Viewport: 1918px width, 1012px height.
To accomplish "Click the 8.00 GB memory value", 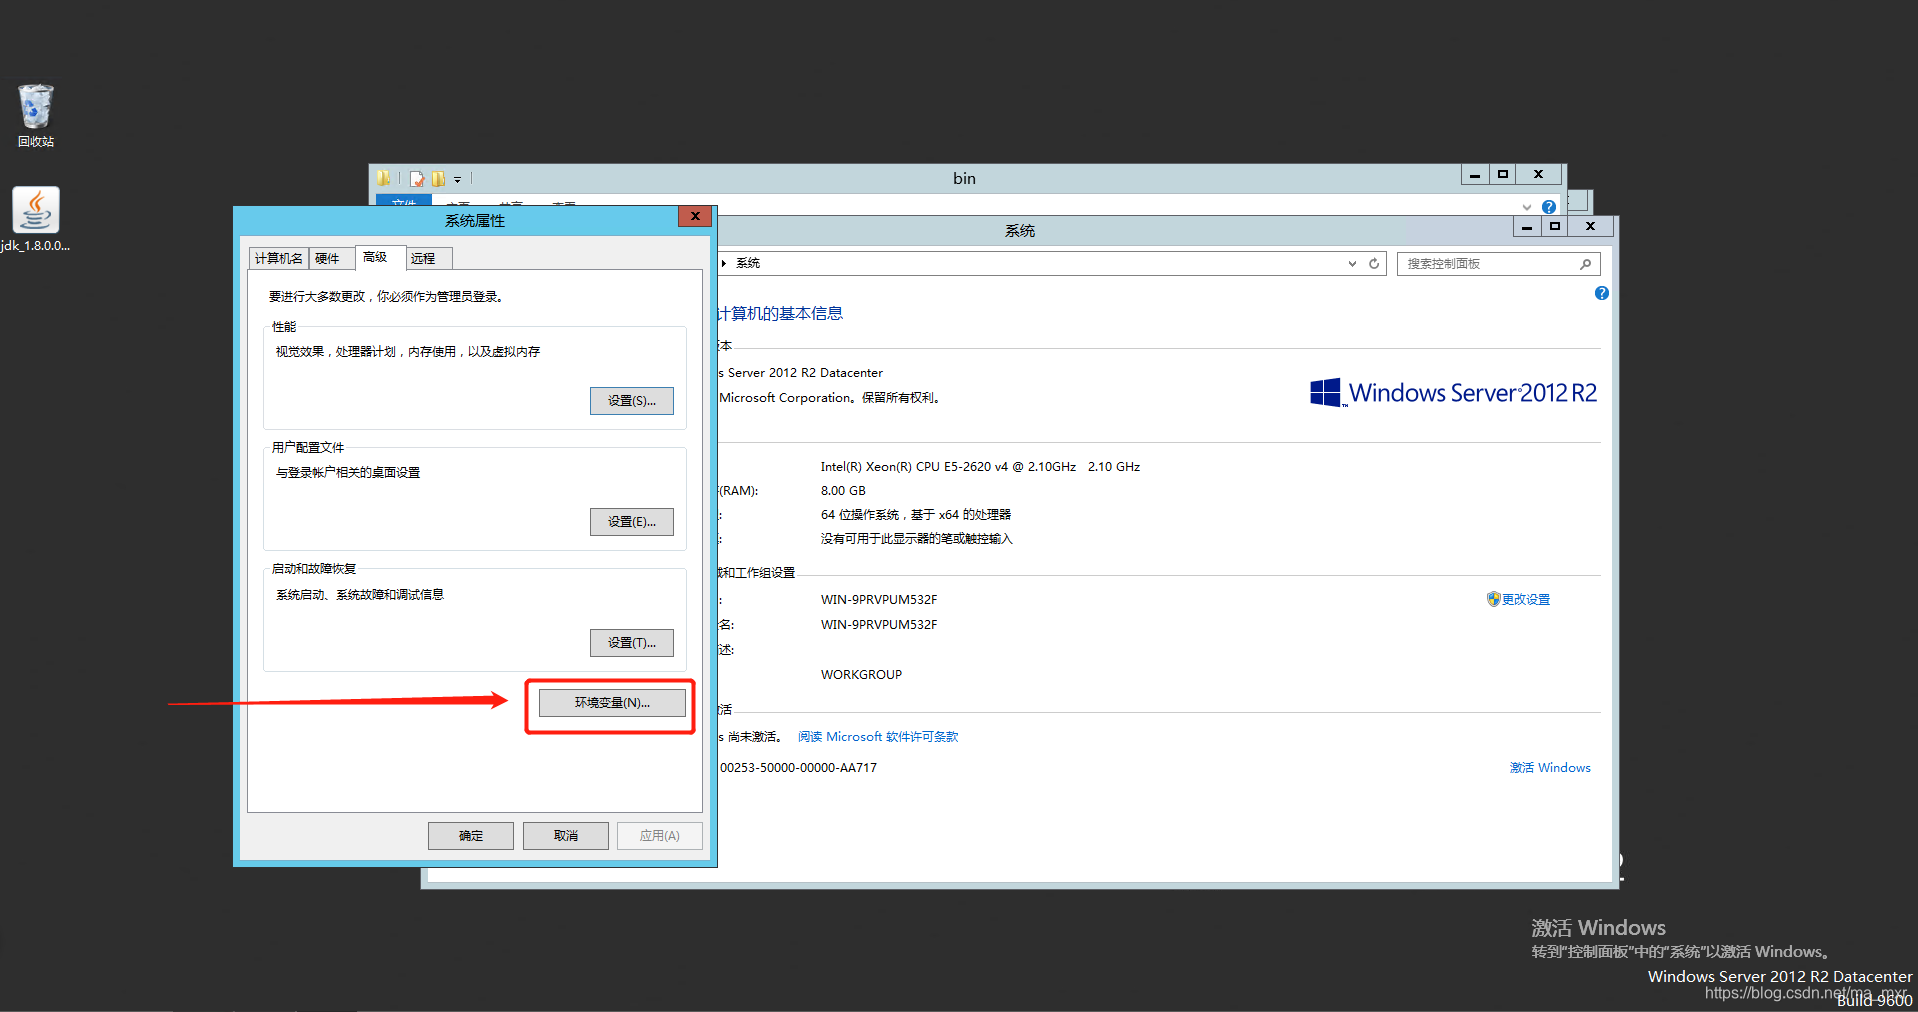I will (843, 491).
